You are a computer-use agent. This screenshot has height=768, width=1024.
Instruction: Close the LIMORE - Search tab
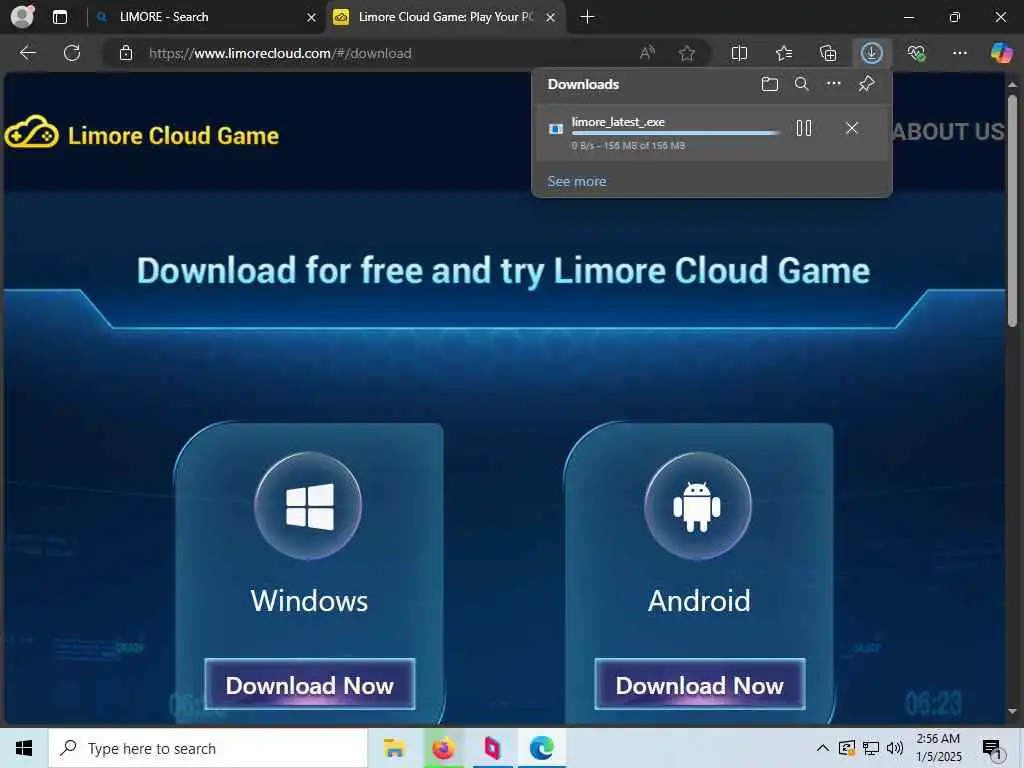(312, 18)
